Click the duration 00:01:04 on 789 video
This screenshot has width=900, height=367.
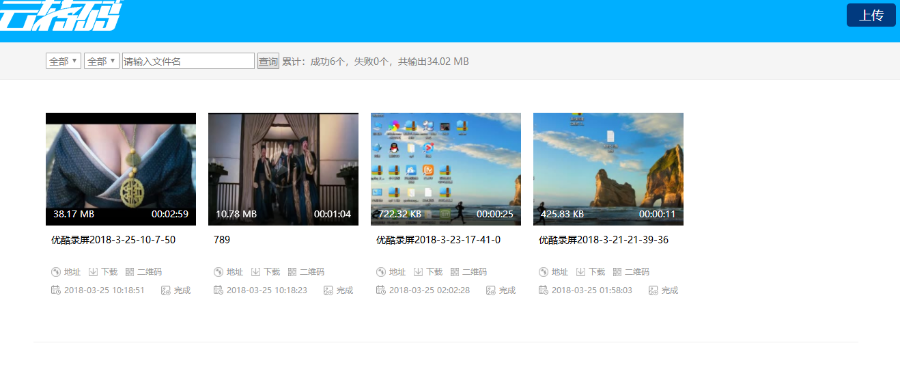(x=332, y=214)
